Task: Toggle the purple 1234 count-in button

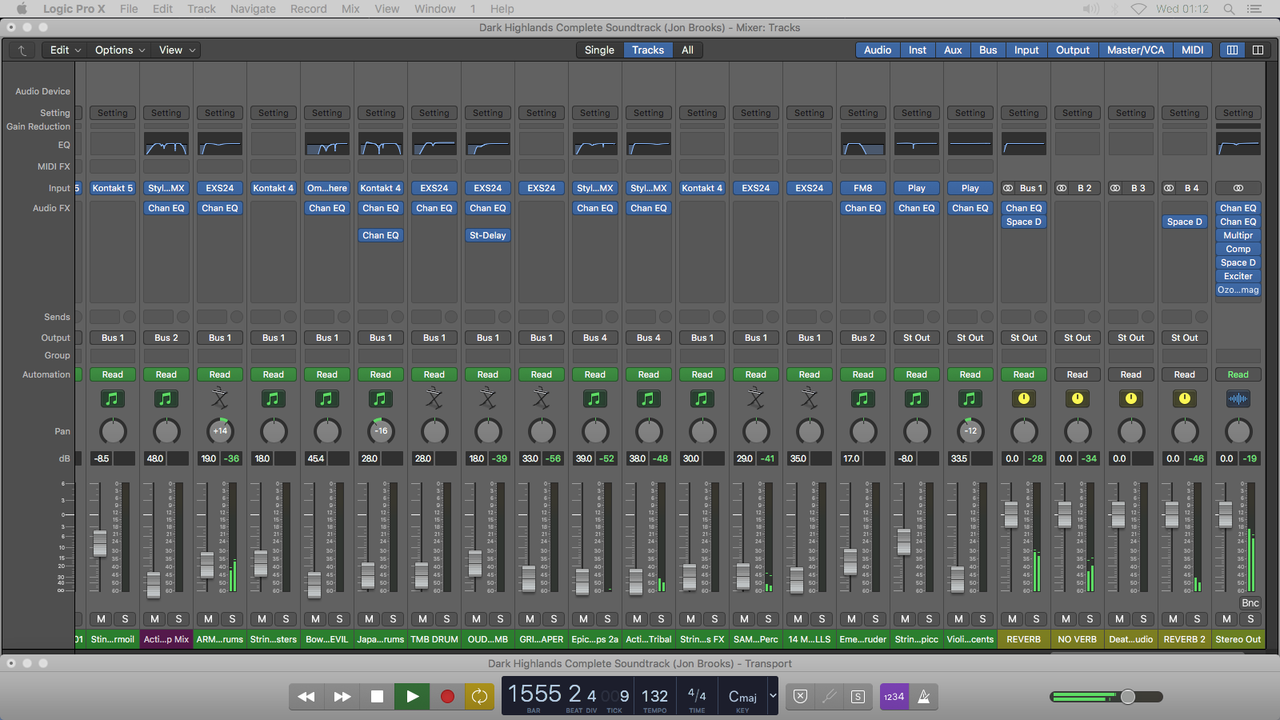Action: coord(894,696)
